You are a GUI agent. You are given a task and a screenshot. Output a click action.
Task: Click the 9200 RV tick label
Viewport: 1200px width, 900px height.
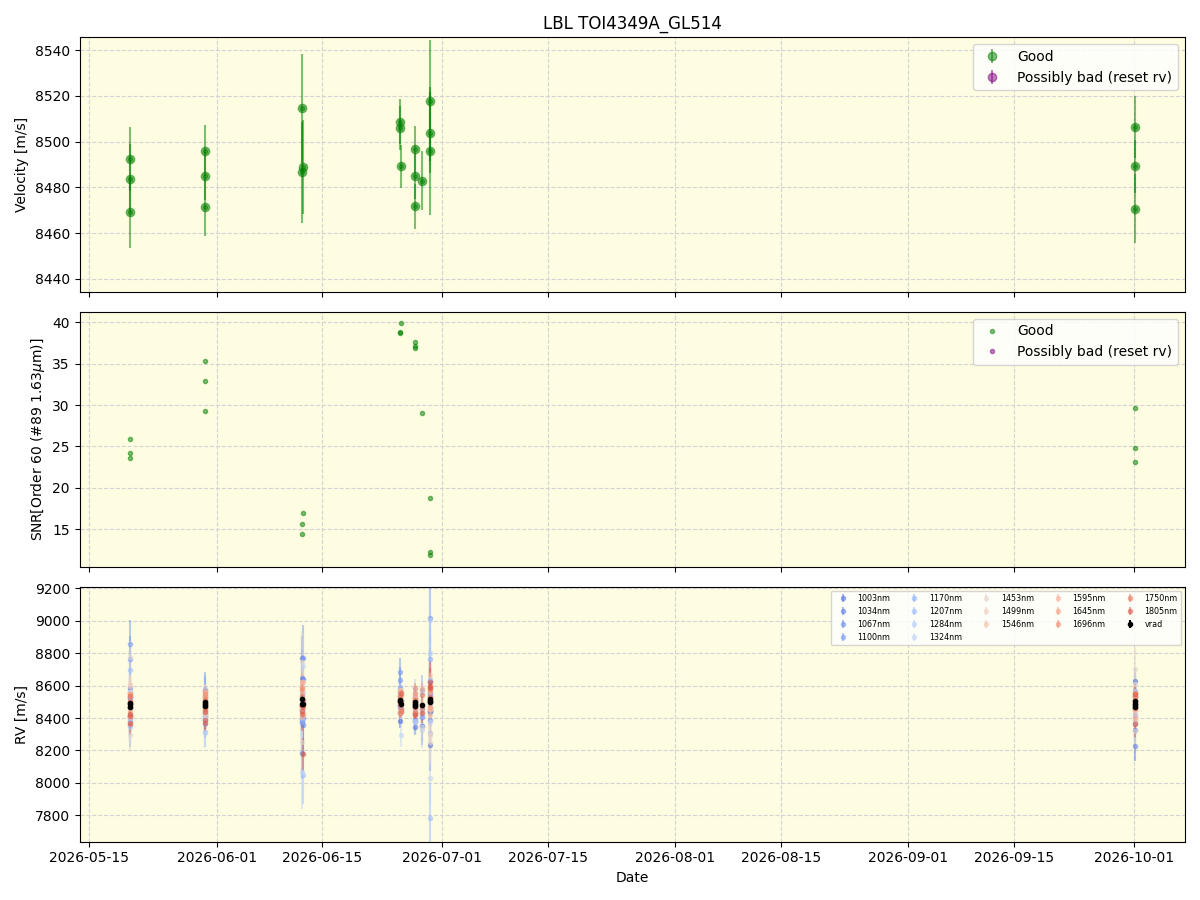tap(54, 589)
